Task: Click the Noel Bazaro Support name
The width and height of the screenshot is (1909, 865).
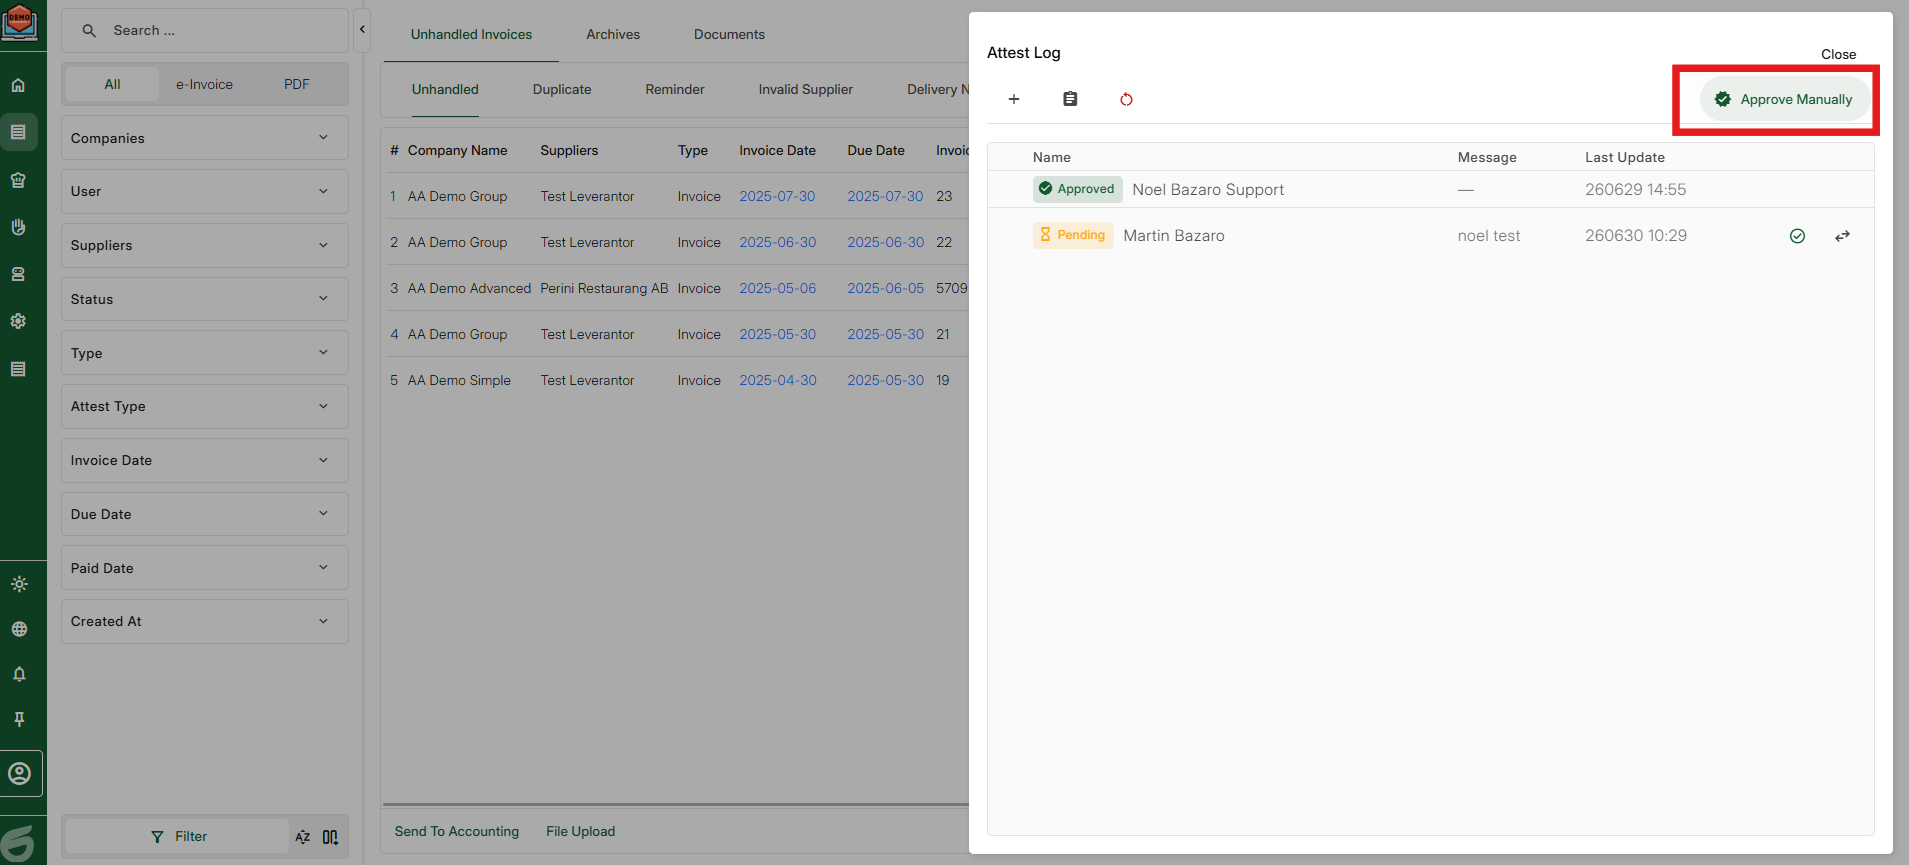Action: pyautogui.click(x=1208, y=190)
